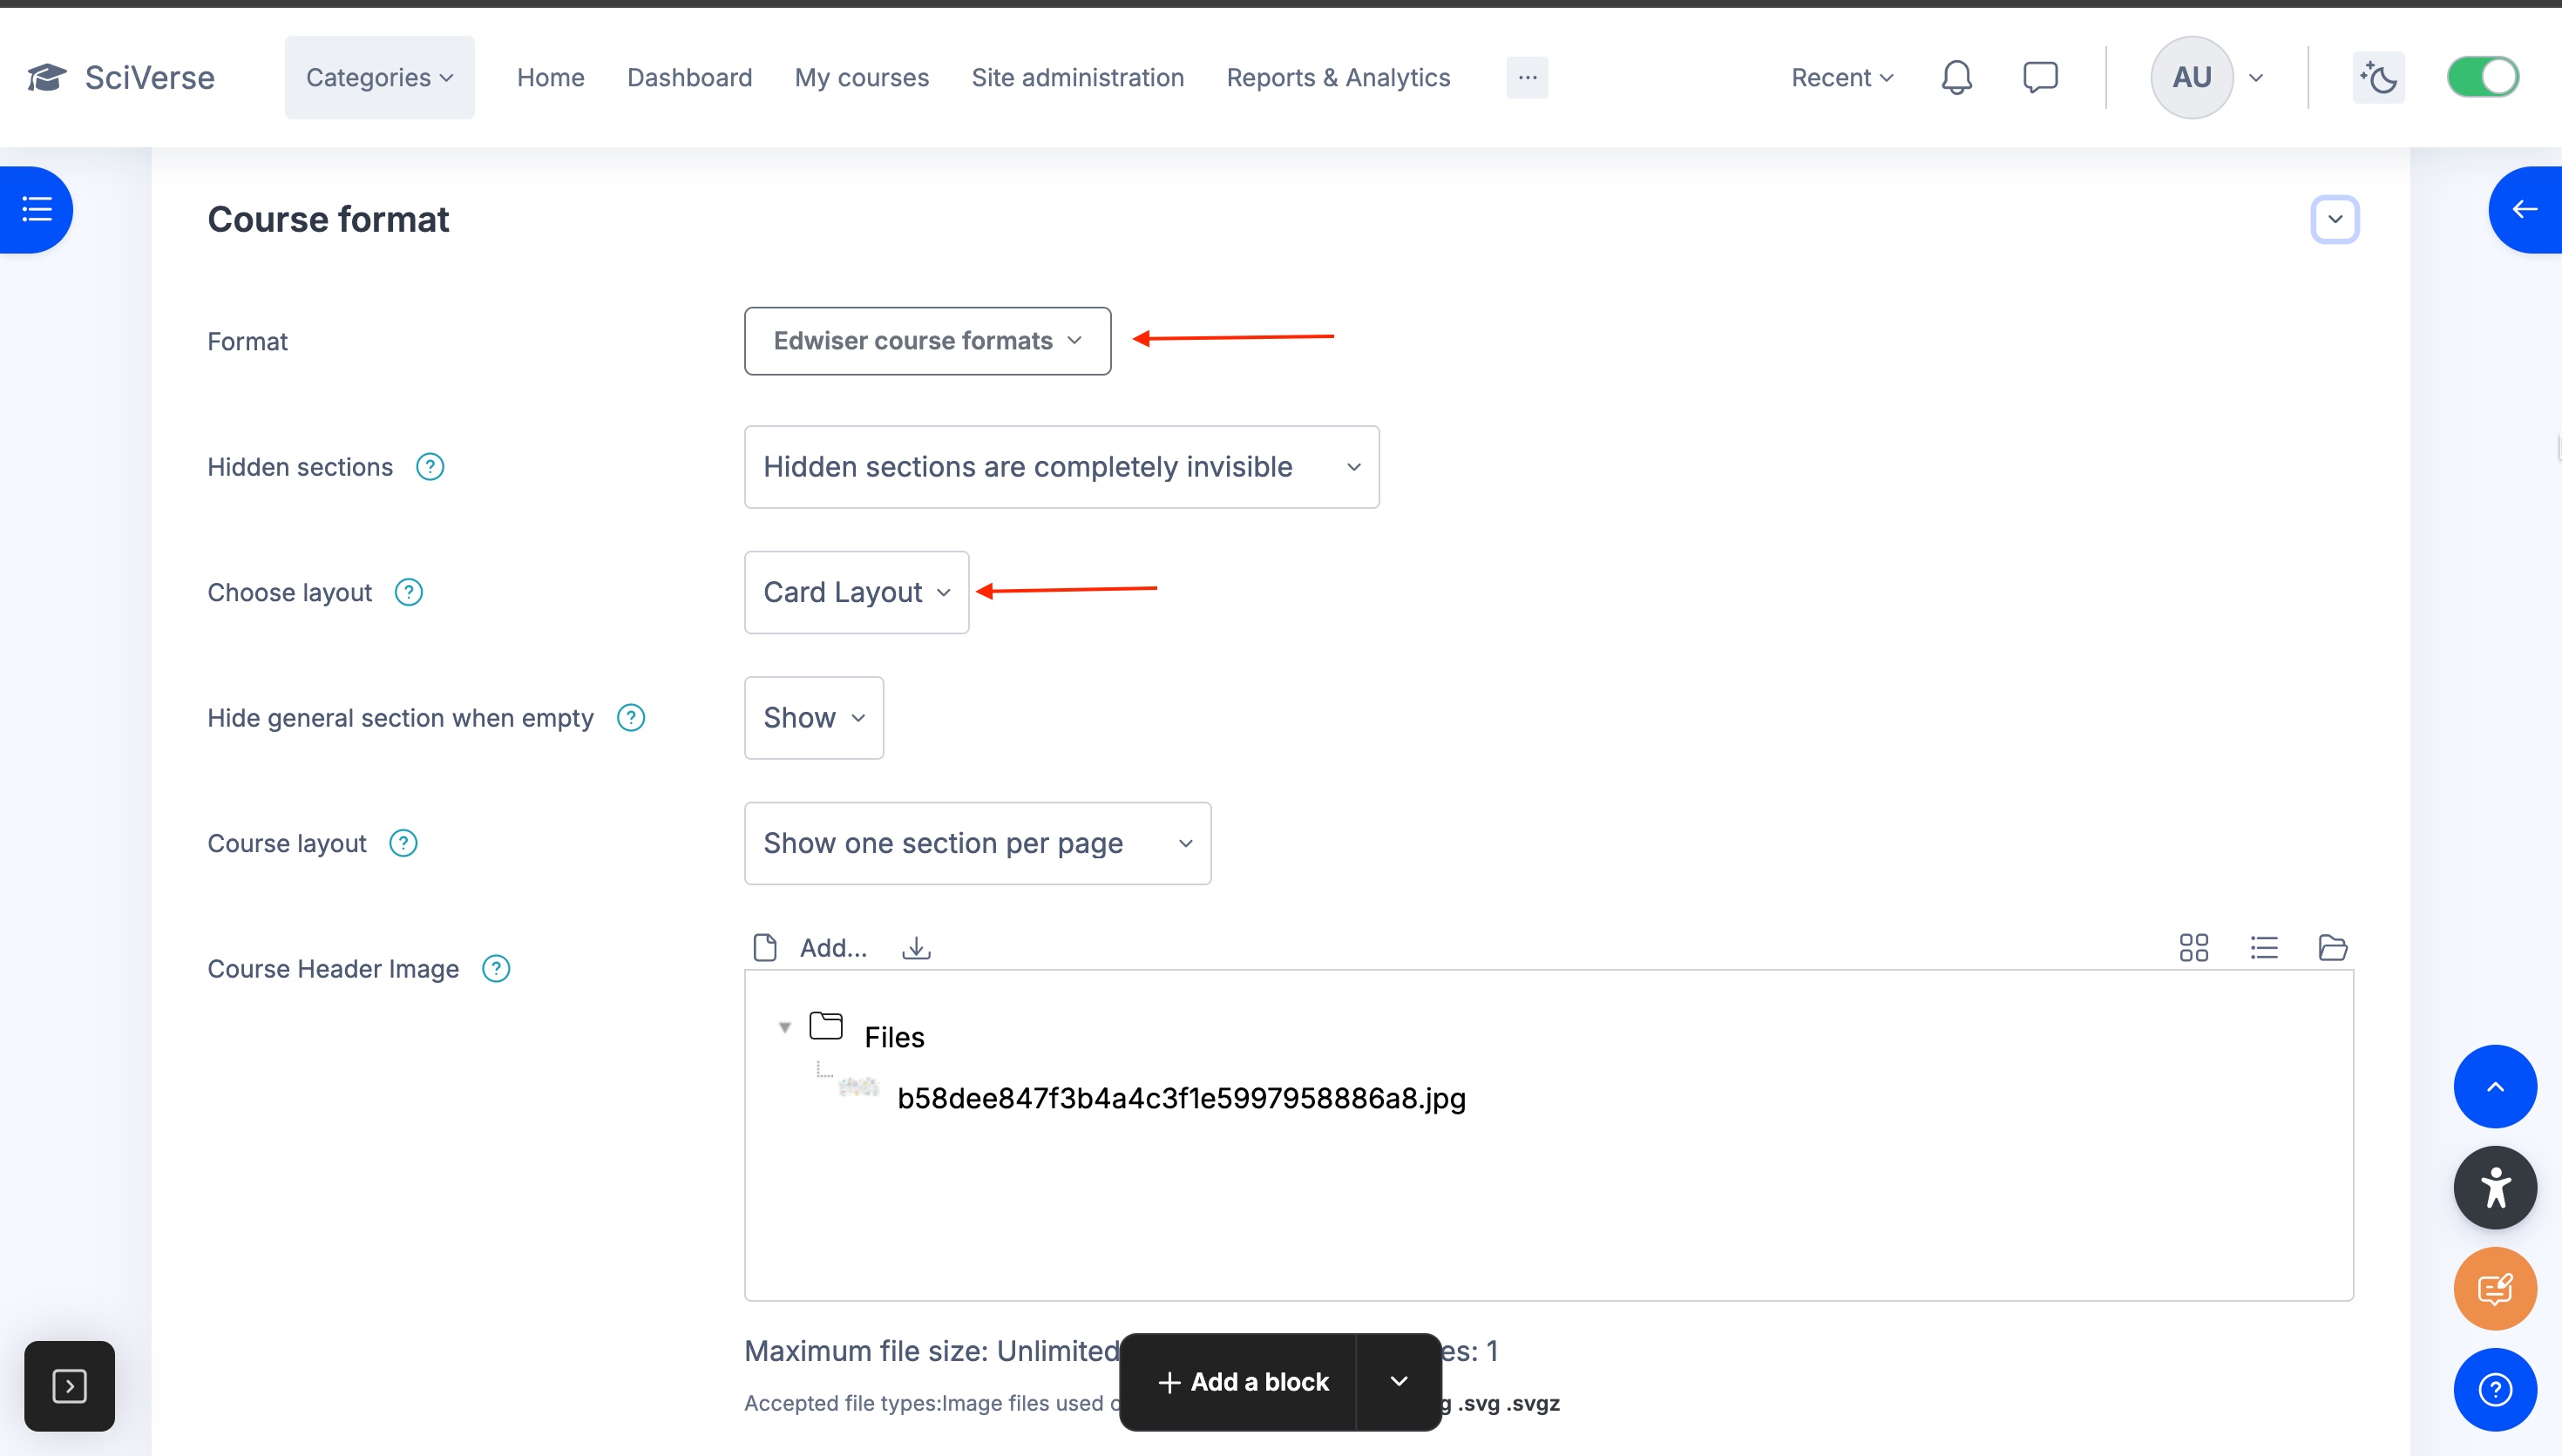Open the blue help question button
The image size is (2562, 1456).
pos(2494,1389)
